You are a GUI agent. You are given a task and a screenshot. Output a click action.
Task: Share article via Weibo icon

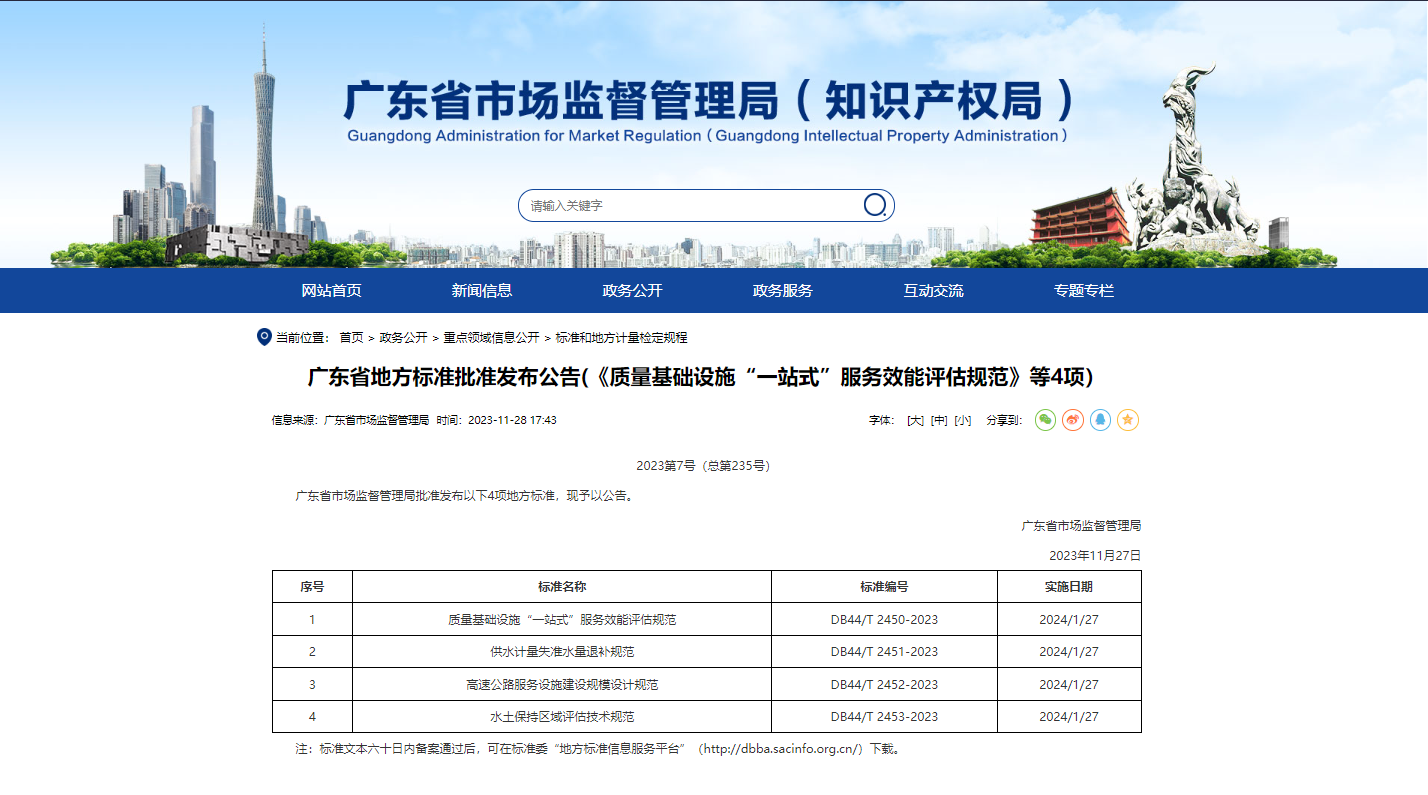[1073, 420]
